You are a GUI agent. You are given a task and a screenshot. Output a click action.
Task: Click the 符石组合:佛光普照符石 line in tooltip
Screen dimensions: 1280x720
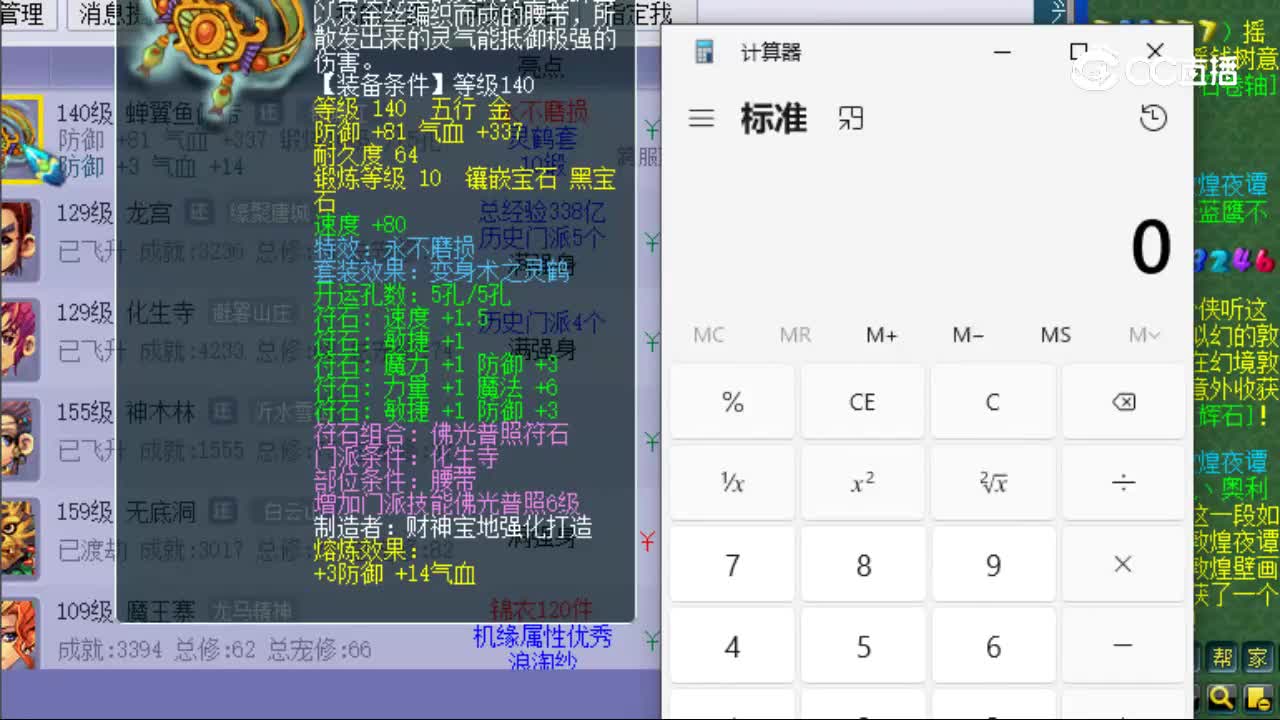pyautogui.click(x=441, y=435)
